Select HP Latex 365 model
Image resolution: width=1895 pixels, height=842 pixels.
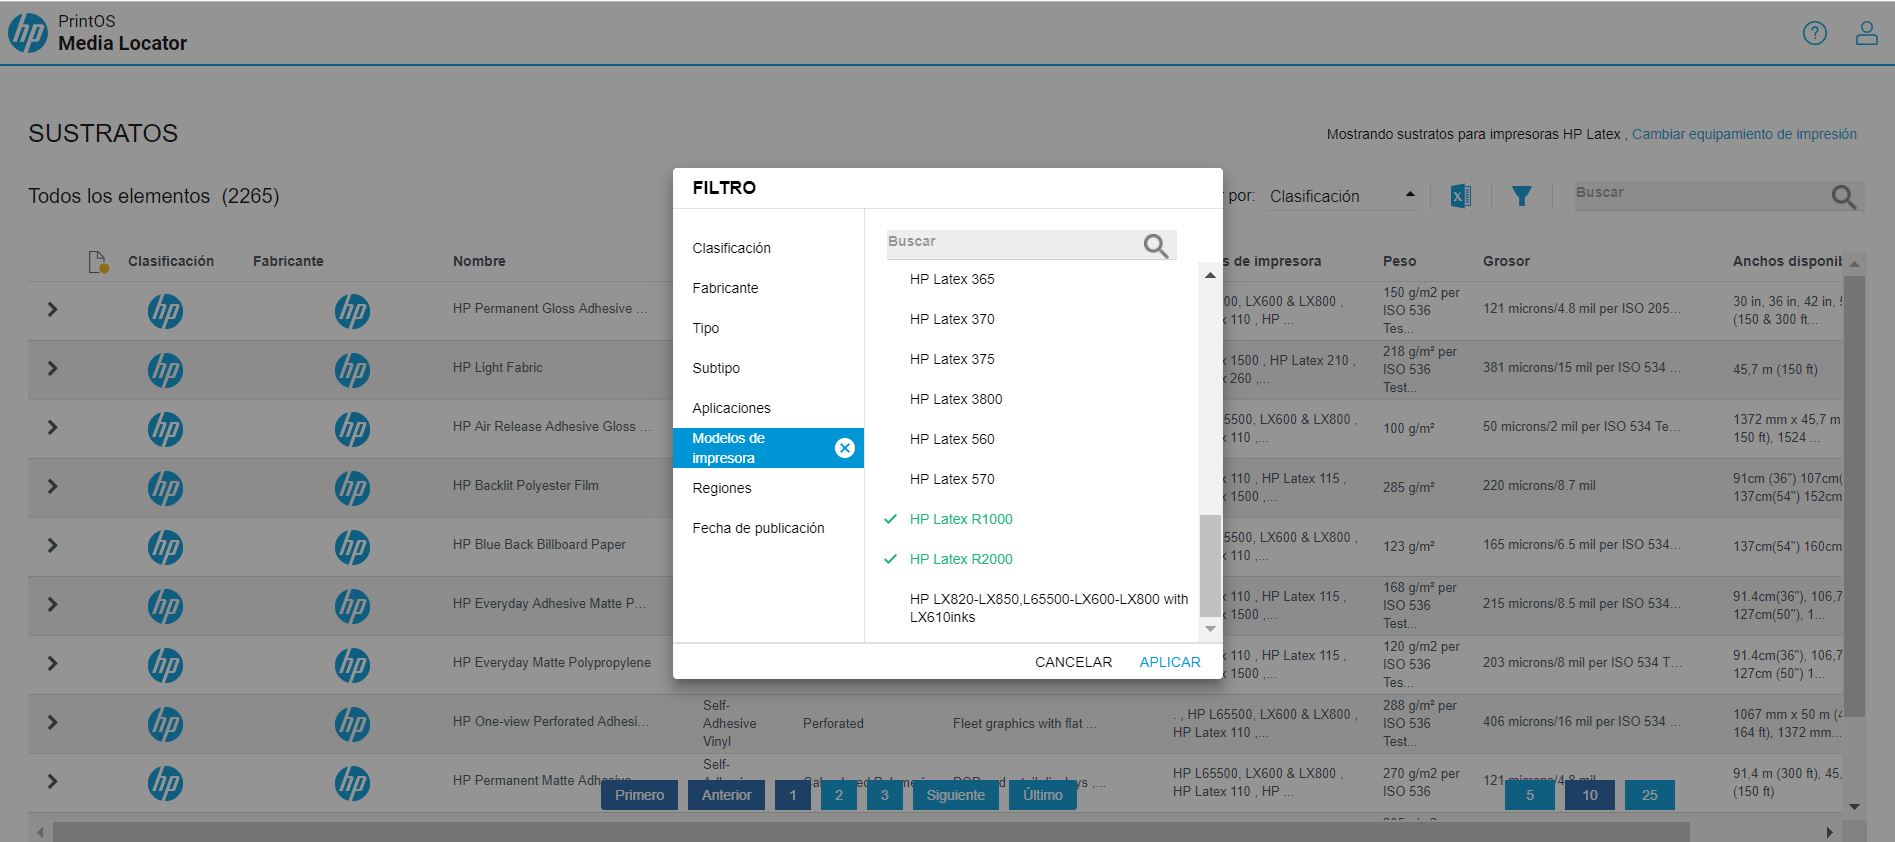pos(952,279)
